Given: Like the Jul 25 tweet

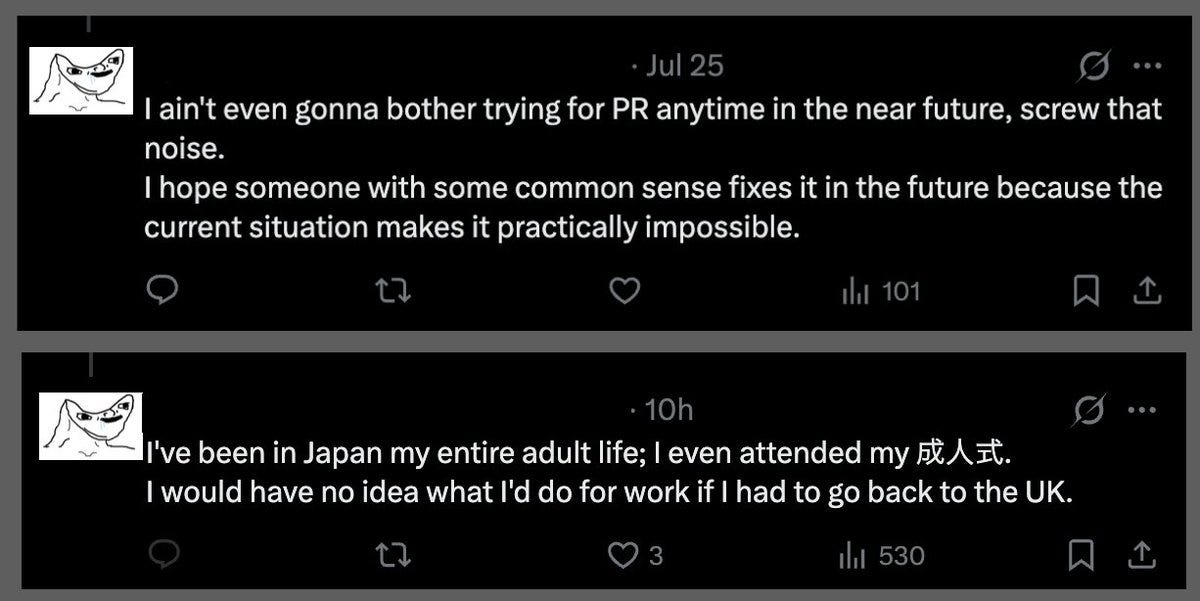Looking at the screenshot, I should pos(625,291).
